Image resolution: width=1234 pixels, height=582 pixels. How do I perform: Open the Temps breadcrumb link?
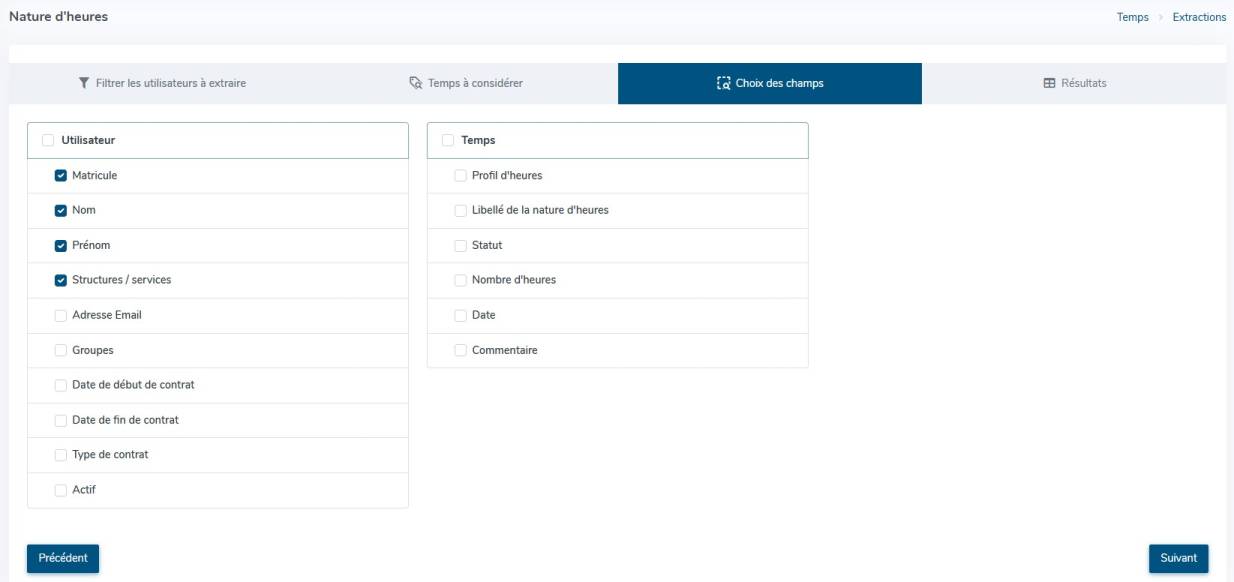(1132, 18)
